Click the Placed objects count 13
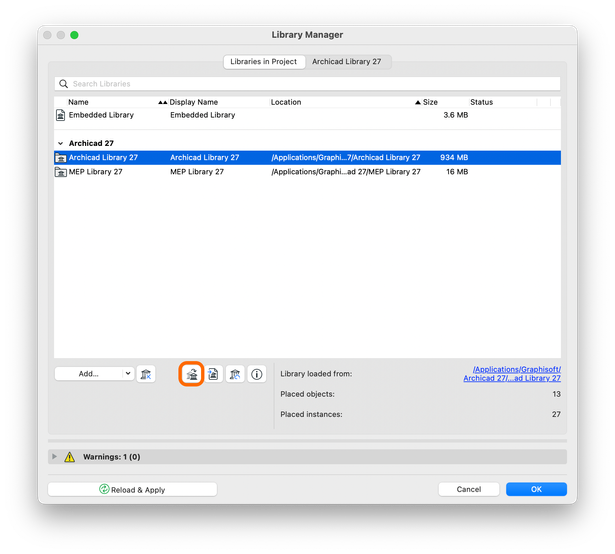This screenshot has width=615, height=554. (557, 394)
